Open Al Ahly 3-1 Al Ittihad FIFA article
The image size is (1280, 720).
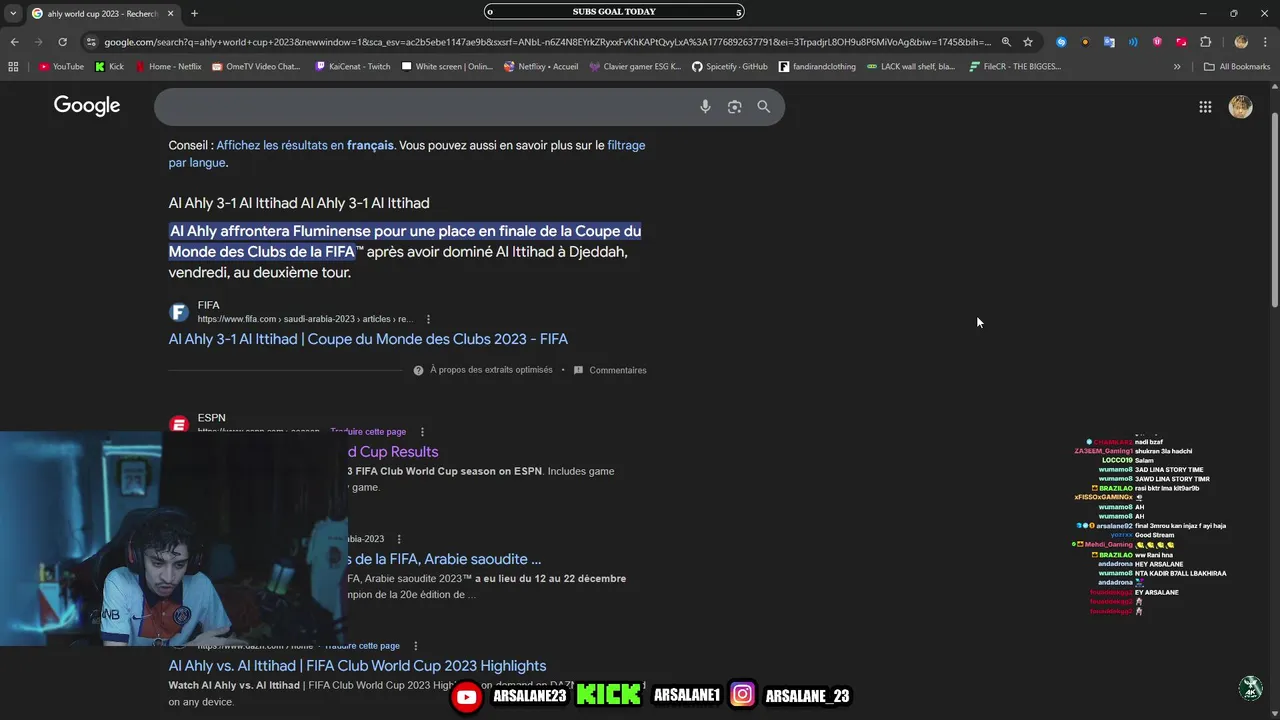pyautogui.click(x=368, y=339)
